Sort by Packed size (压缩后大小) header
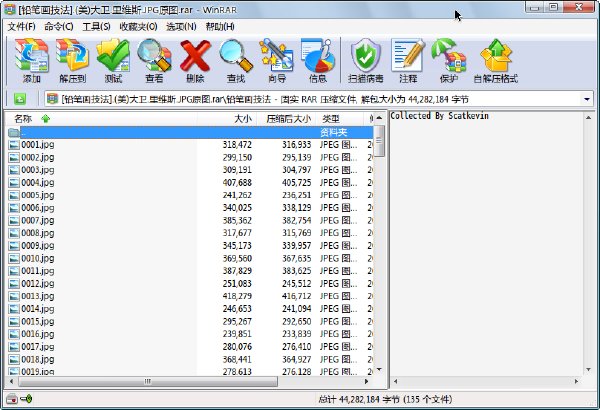600x410 pixels. click(286, 119)
